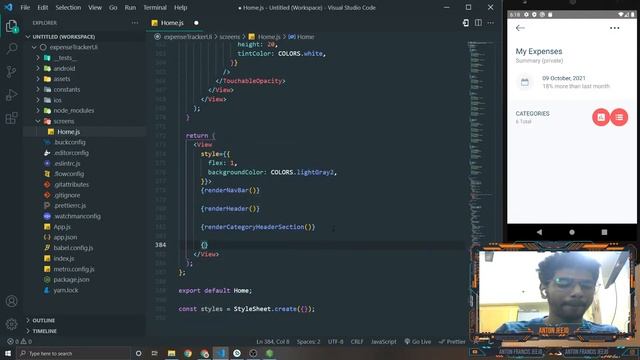
Task: Click the Prettier status bar button
Action: (x=452, y=342)
